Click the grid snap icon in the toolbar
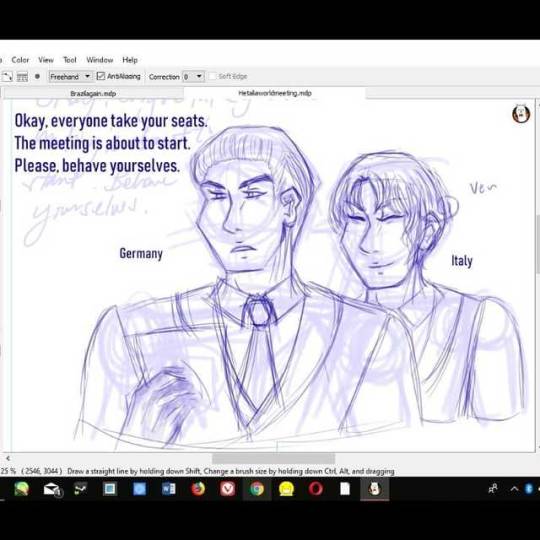The width and height of the screenshot is (540, 540). coord(22,76)
